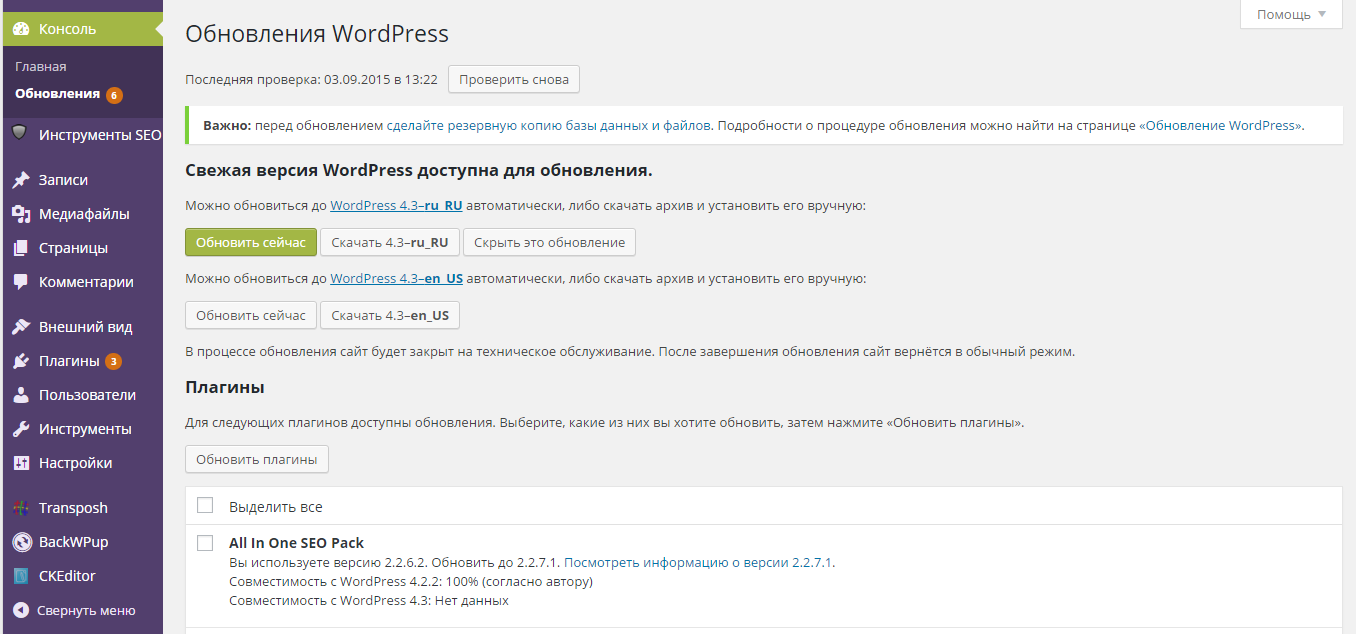Image resolution: width=1356 pixels, height=634 pixels.
Task: Open the Главная submenu item
Action: (x=41, y=66)
